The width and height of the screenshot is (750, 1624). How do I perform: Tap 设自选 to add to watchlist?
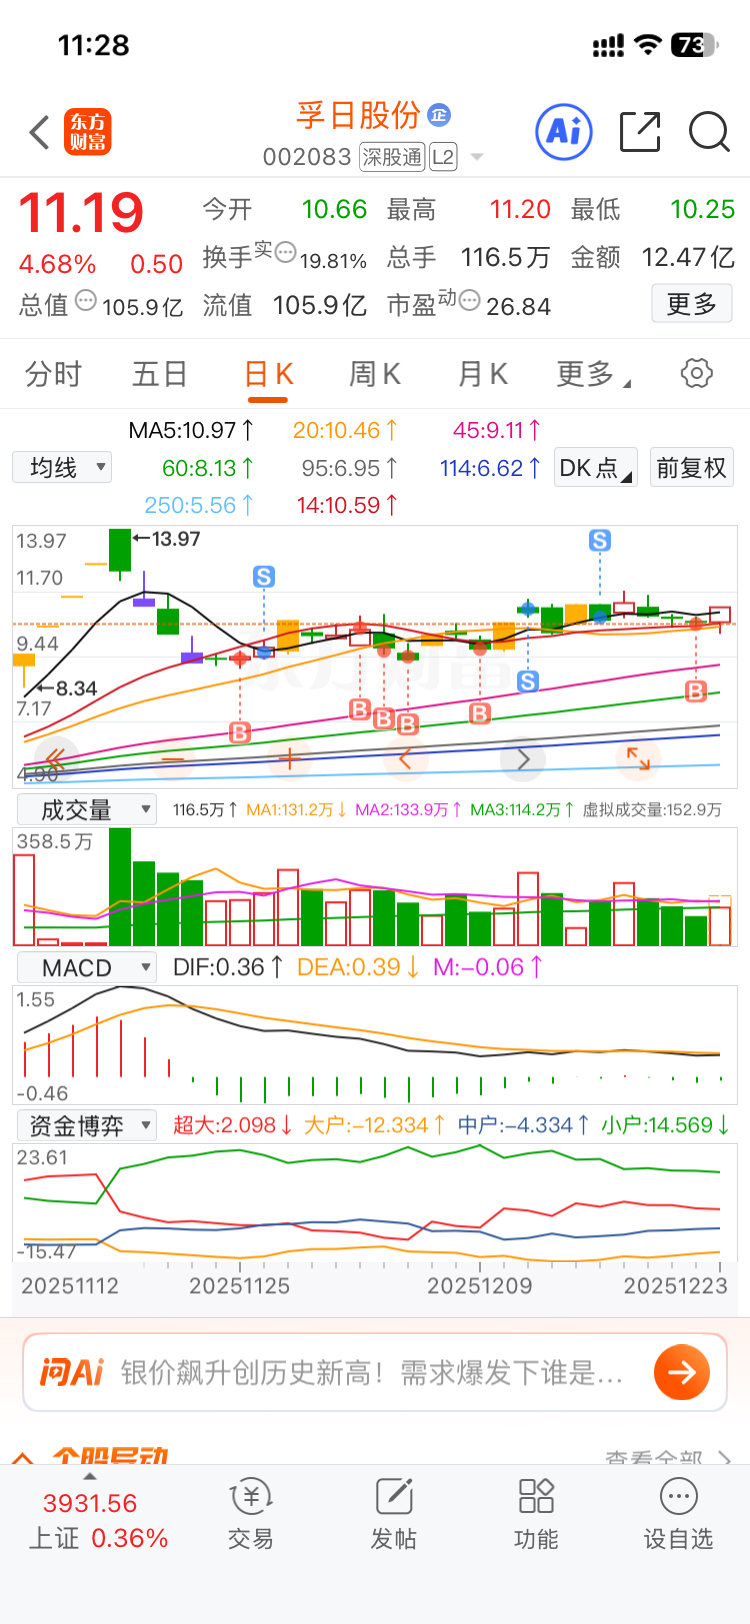coord(679,1515)
